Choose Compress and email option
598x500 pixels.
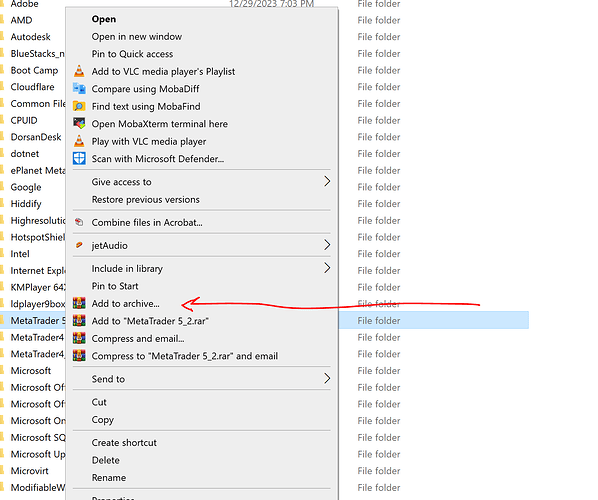[138, 339]
